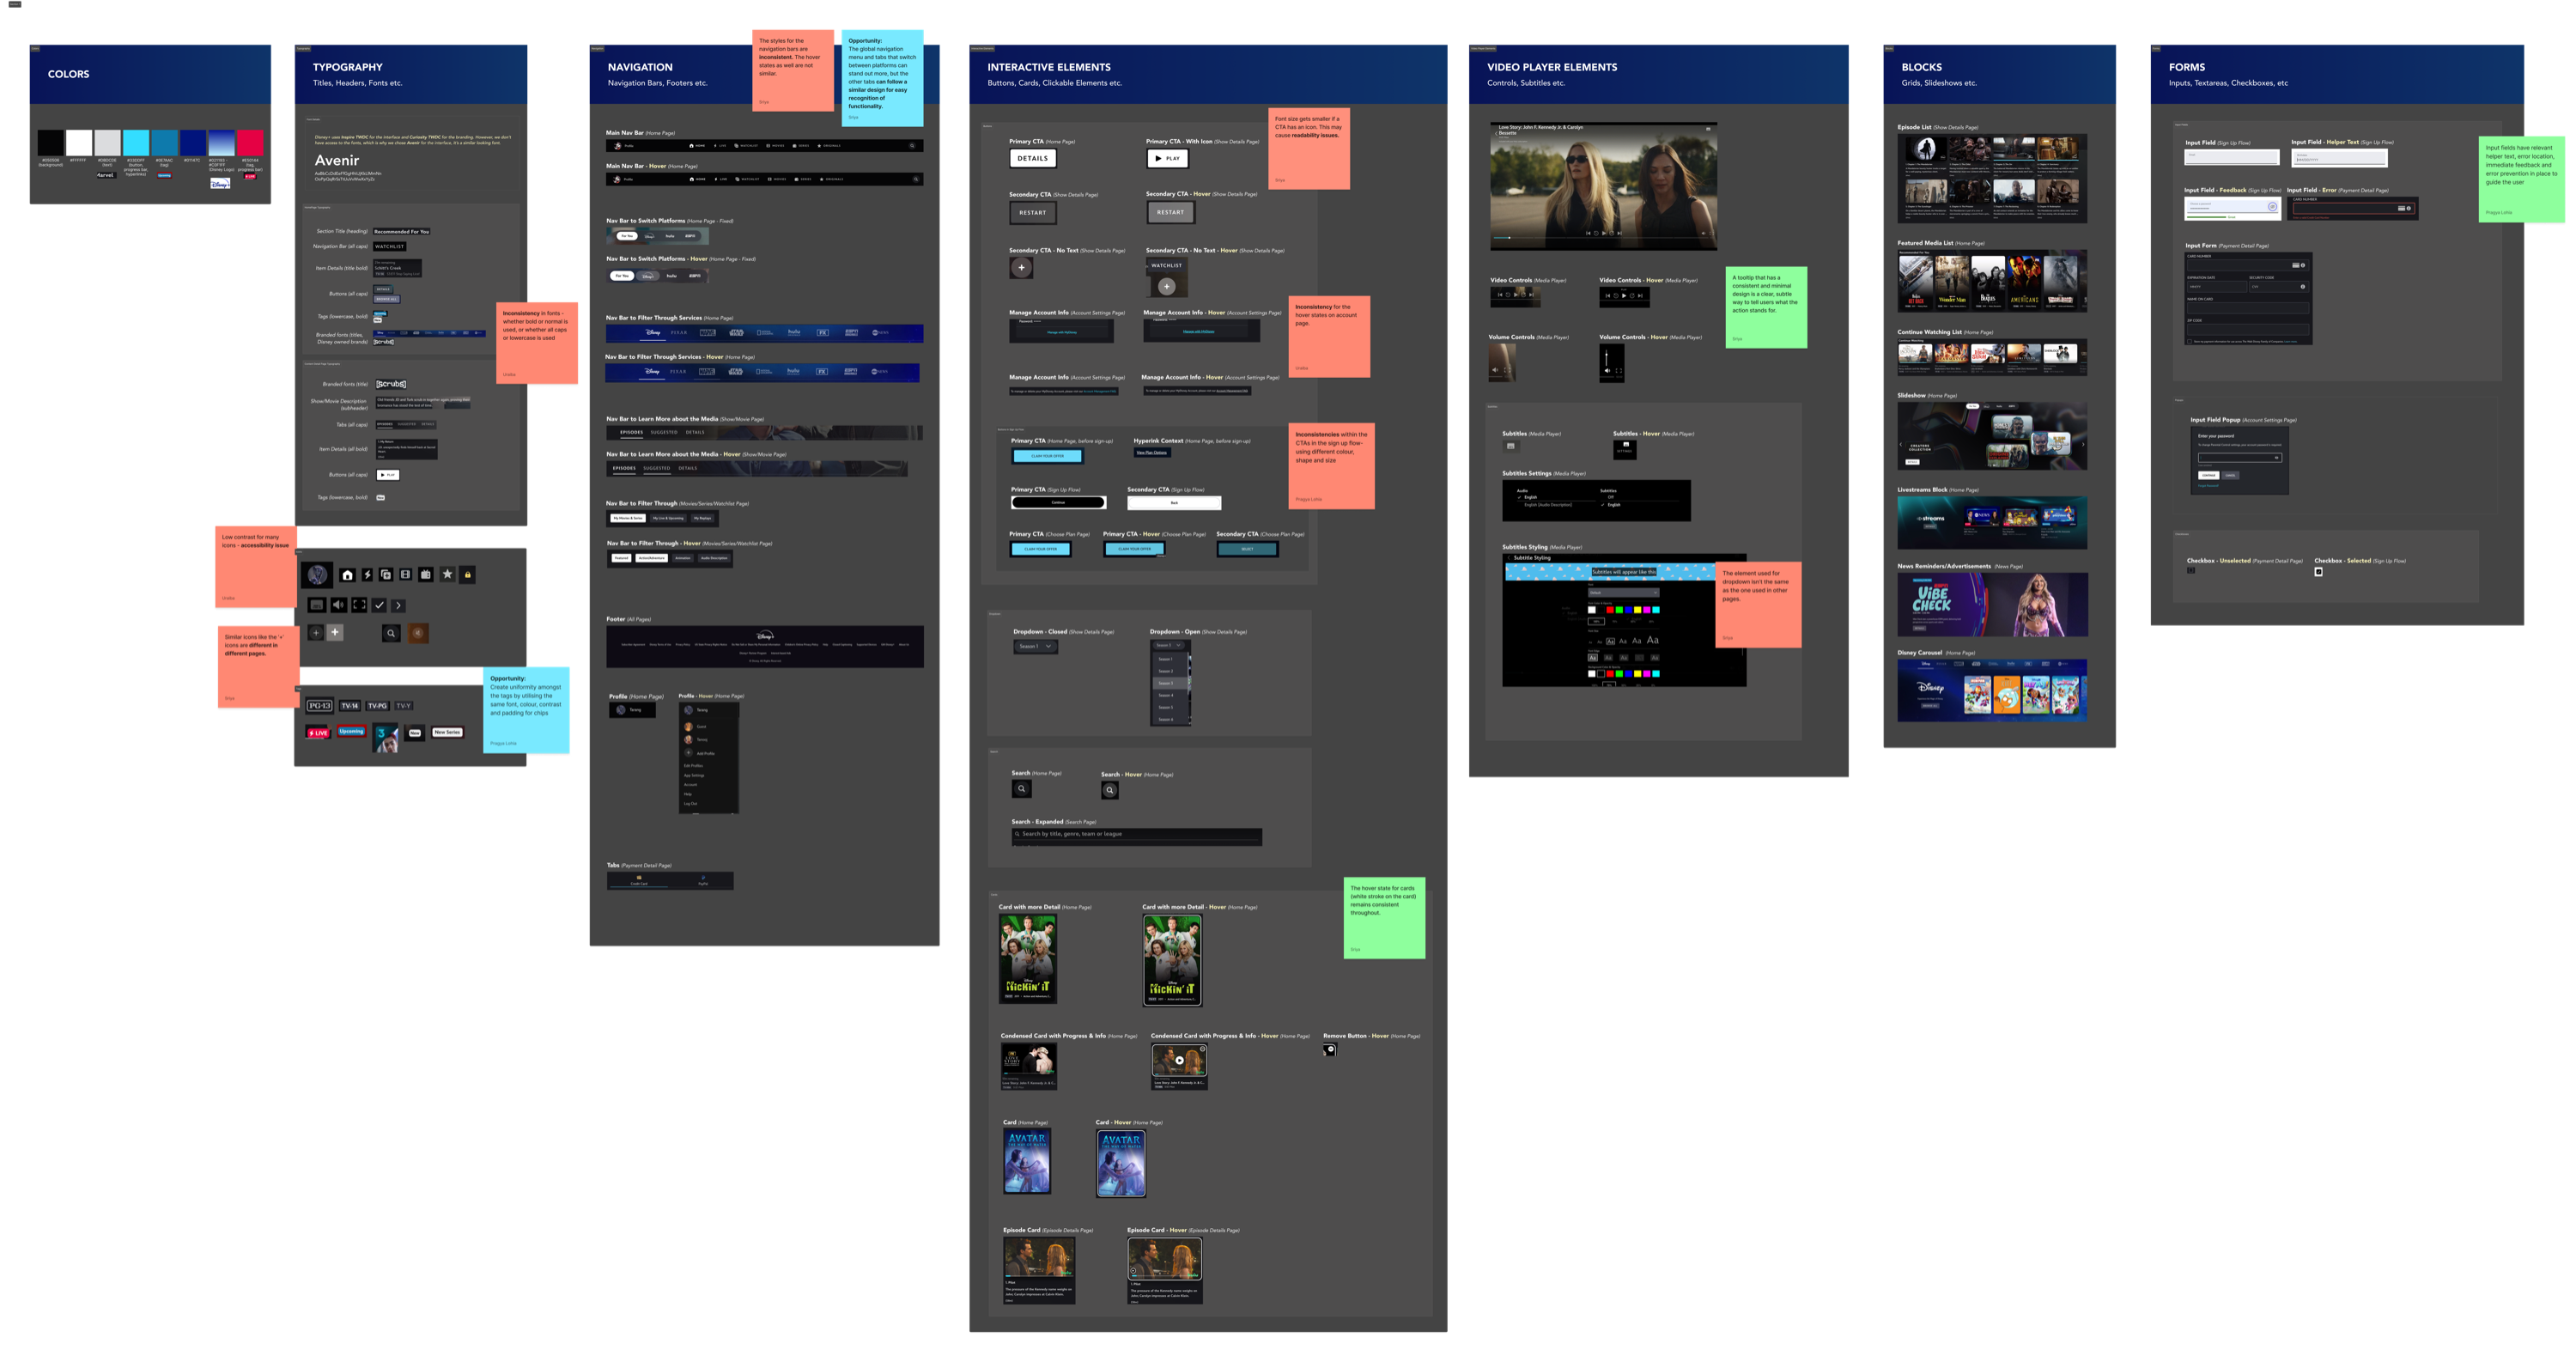
Task: Select English audio in Subtitles Settings
Action: click(x=1530, y=497)
